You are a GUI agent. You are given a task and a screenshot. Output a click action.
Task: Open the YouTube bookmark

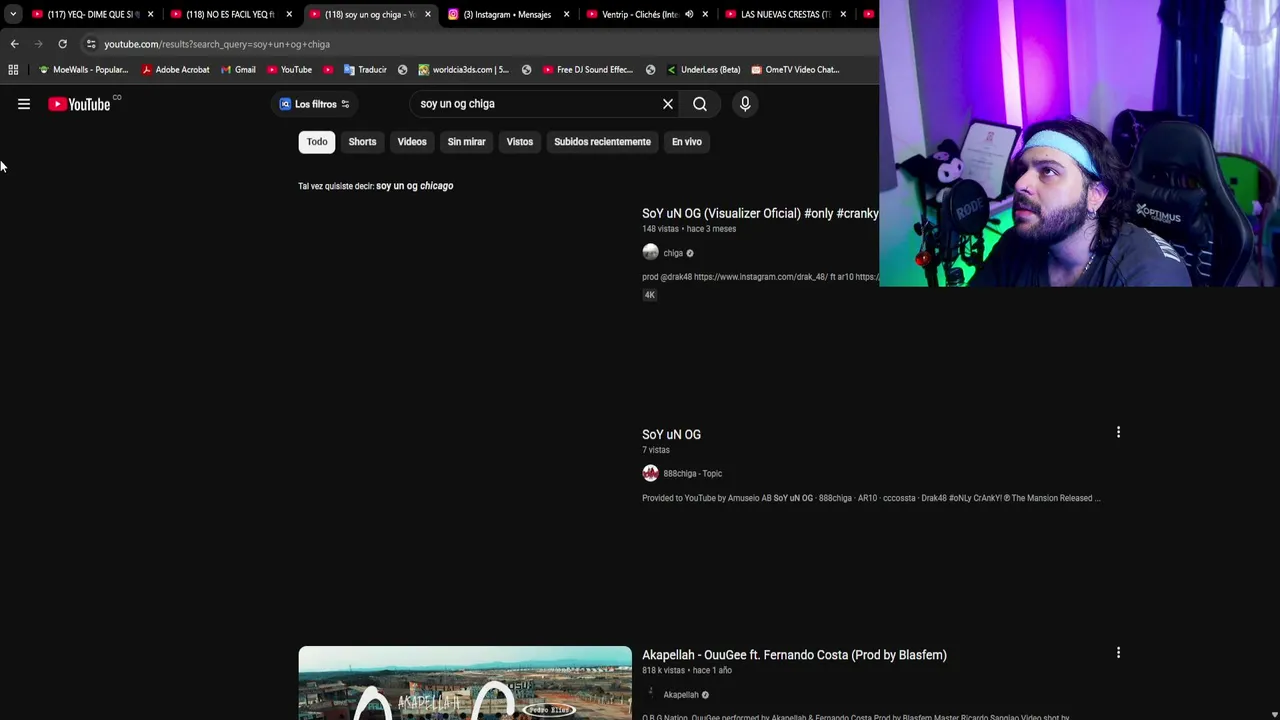point(289,70)
